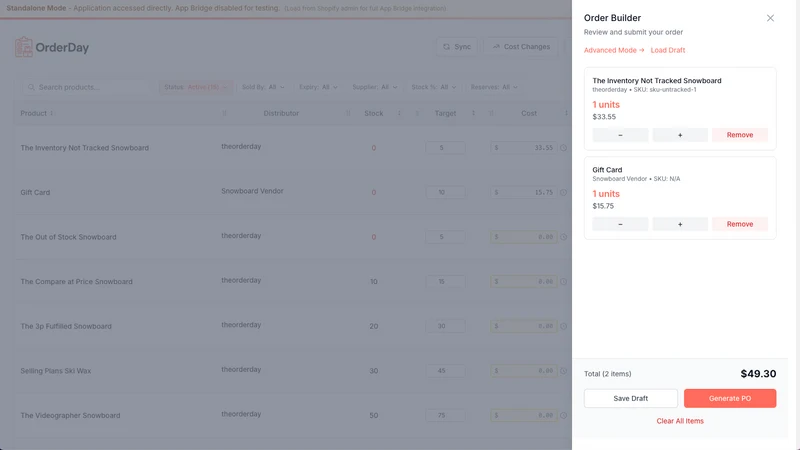Open the Expiry filter dropdown
Image resolution: width=800 pixels, height=450 pixels.
click(x=318, y=87)
